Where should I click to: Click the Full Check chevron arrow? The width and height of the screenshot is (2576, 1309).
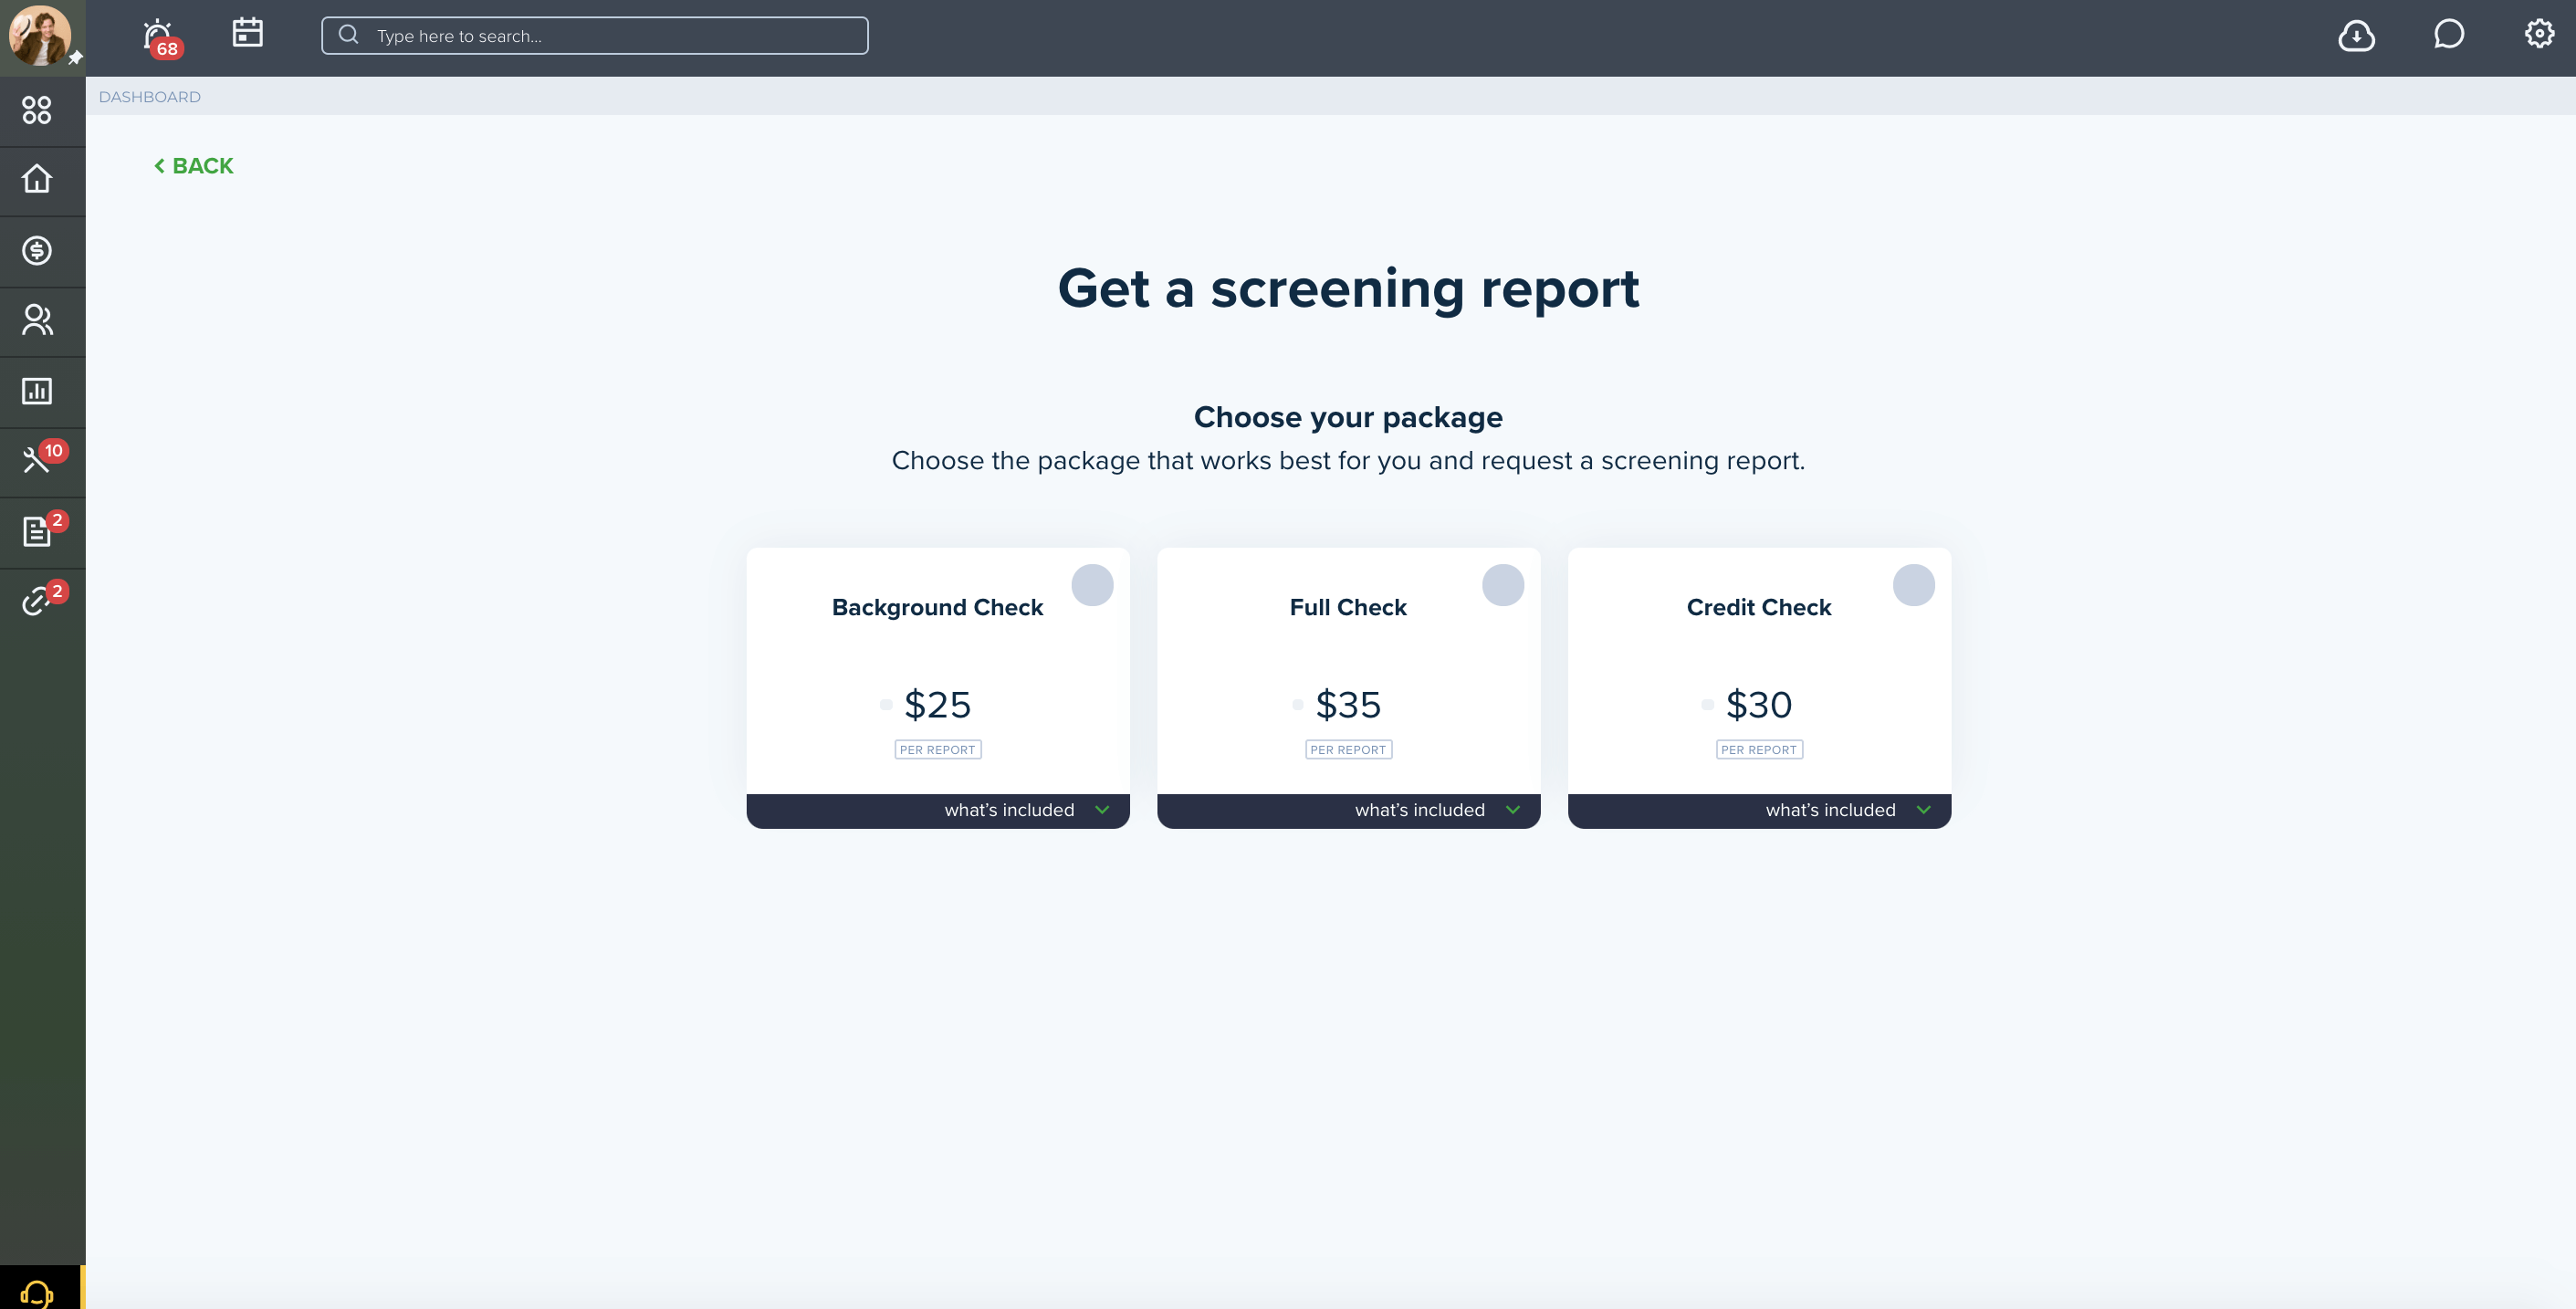point(1513,810)
